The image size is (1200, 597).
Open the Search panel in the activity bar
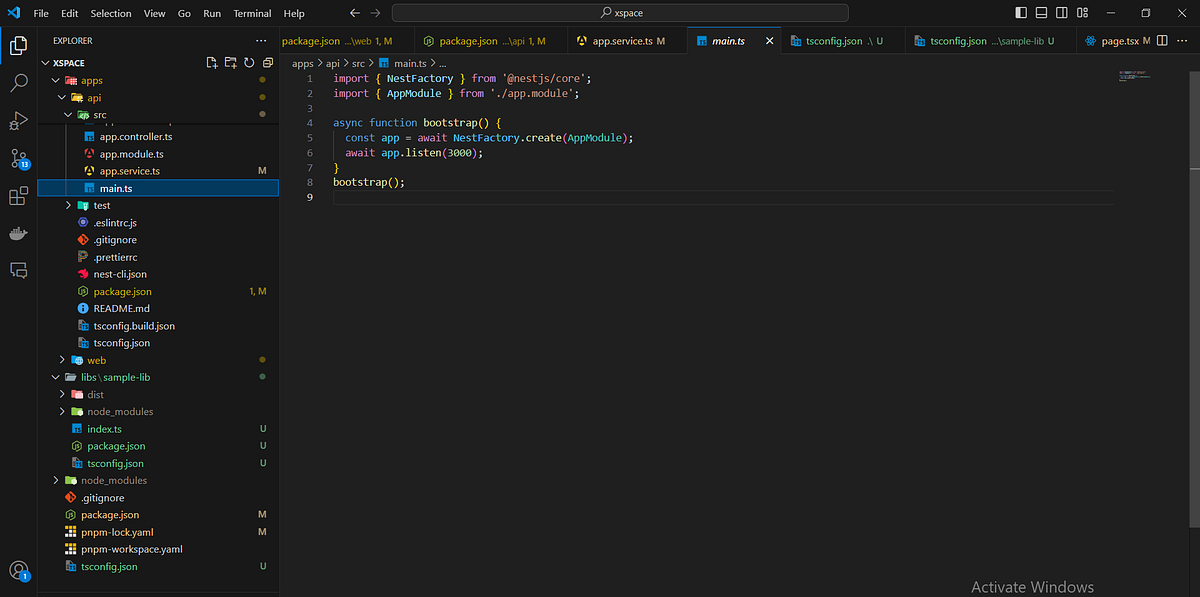point(18,82)
